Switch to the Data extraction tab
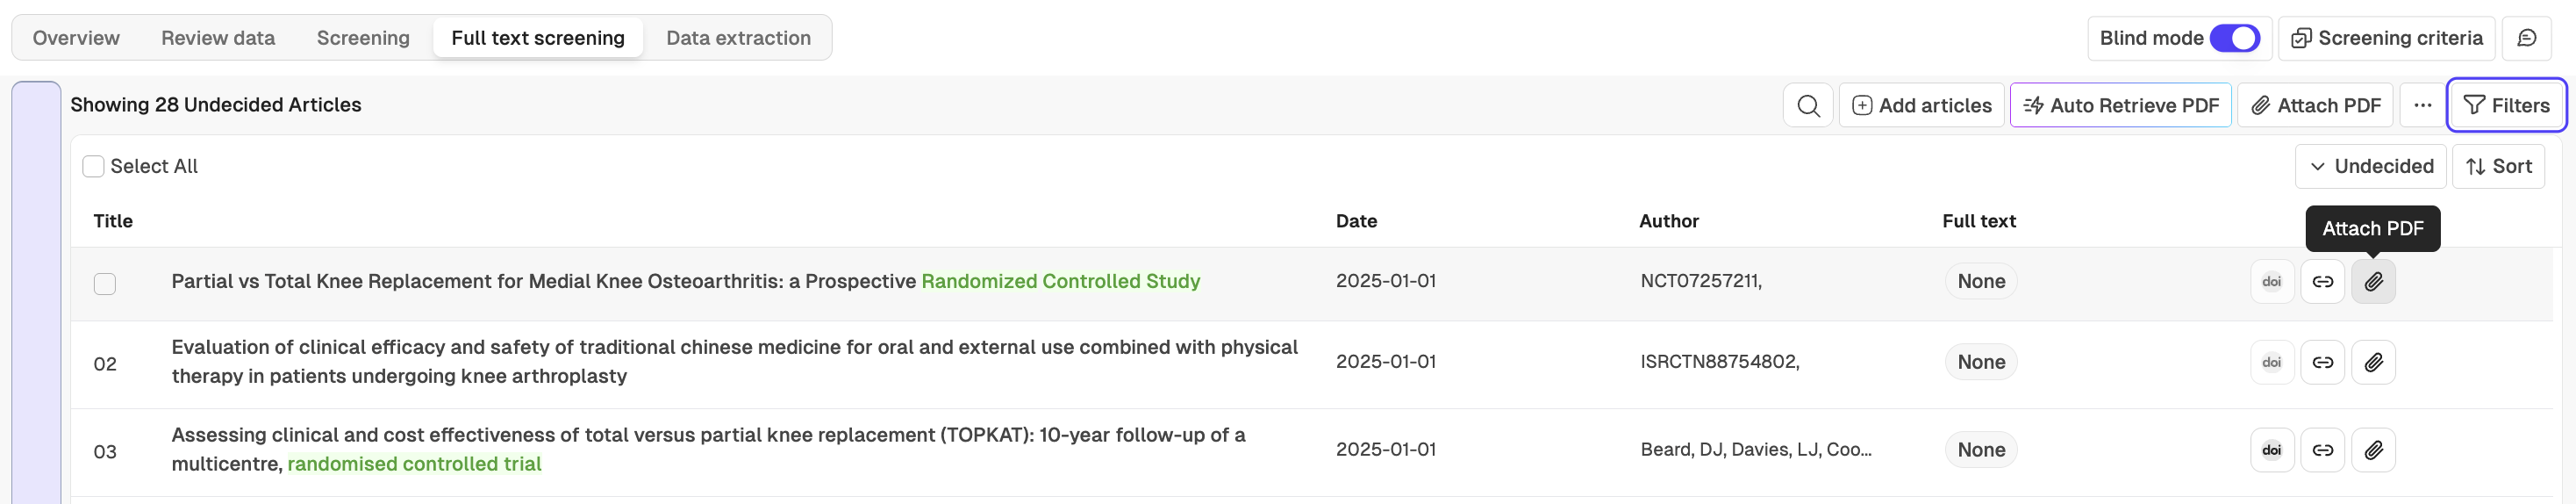This screenshot has width=2576, height=504. pyautogui.click(x=738, y=38)
